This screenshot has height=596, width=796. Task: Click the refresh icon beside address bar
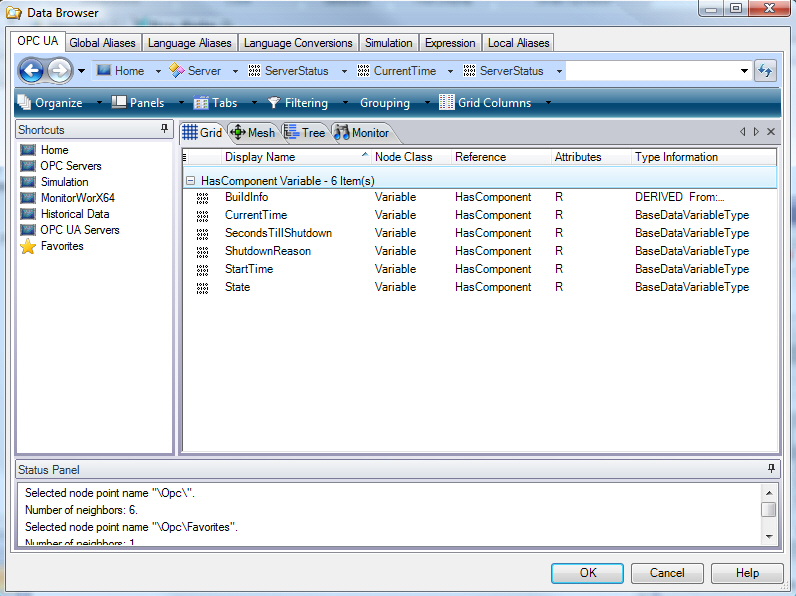click(765, 71)
